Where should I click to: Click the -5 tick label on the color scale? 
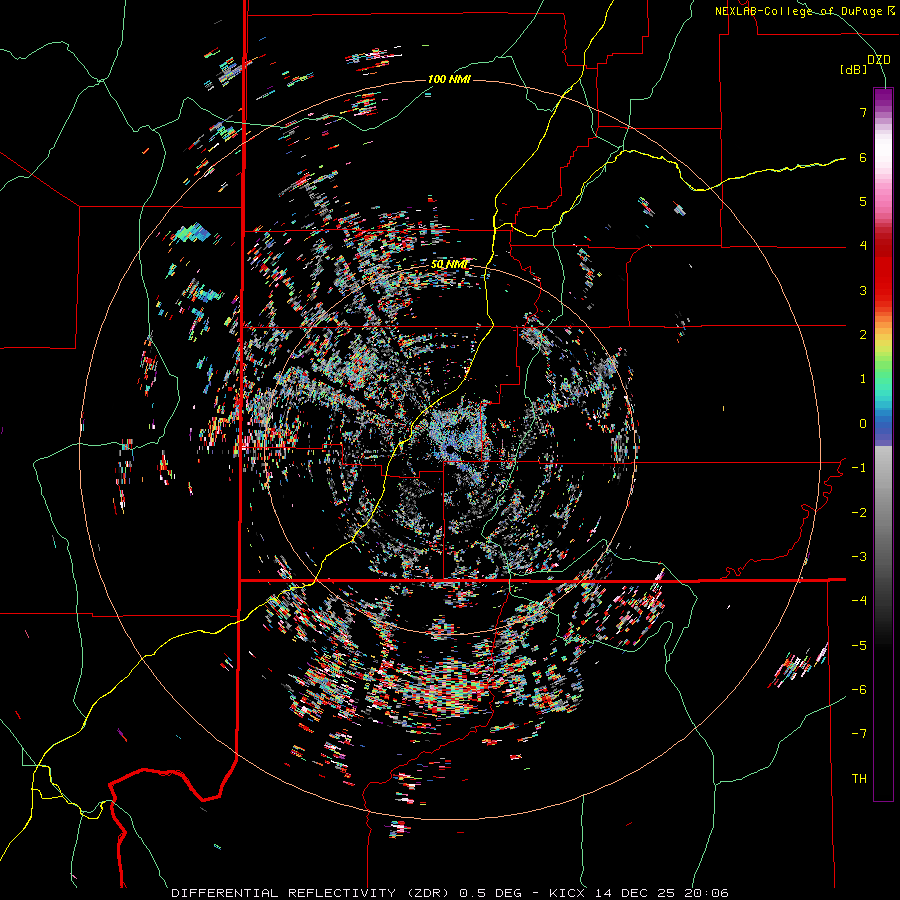(859, 646)
